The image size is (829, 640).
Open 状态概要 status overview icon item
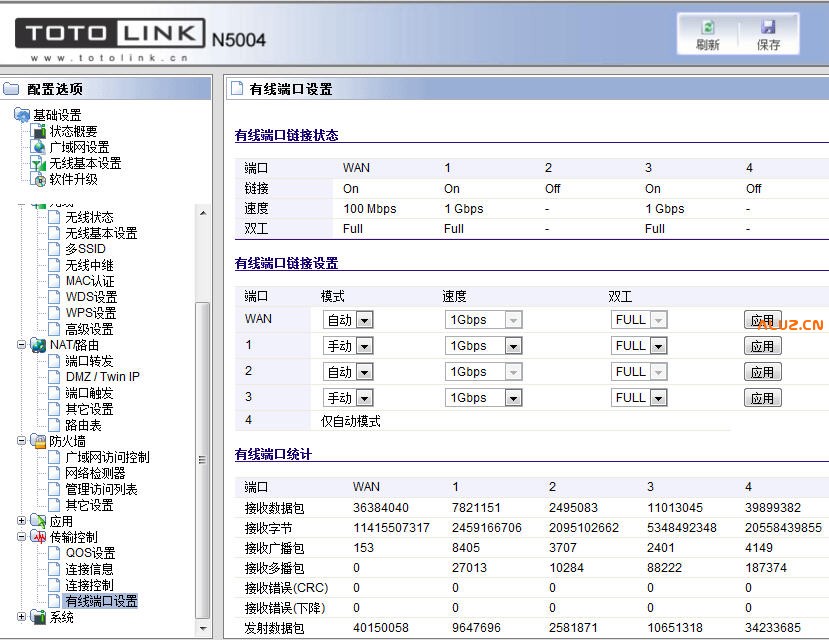tap(38, 131)
